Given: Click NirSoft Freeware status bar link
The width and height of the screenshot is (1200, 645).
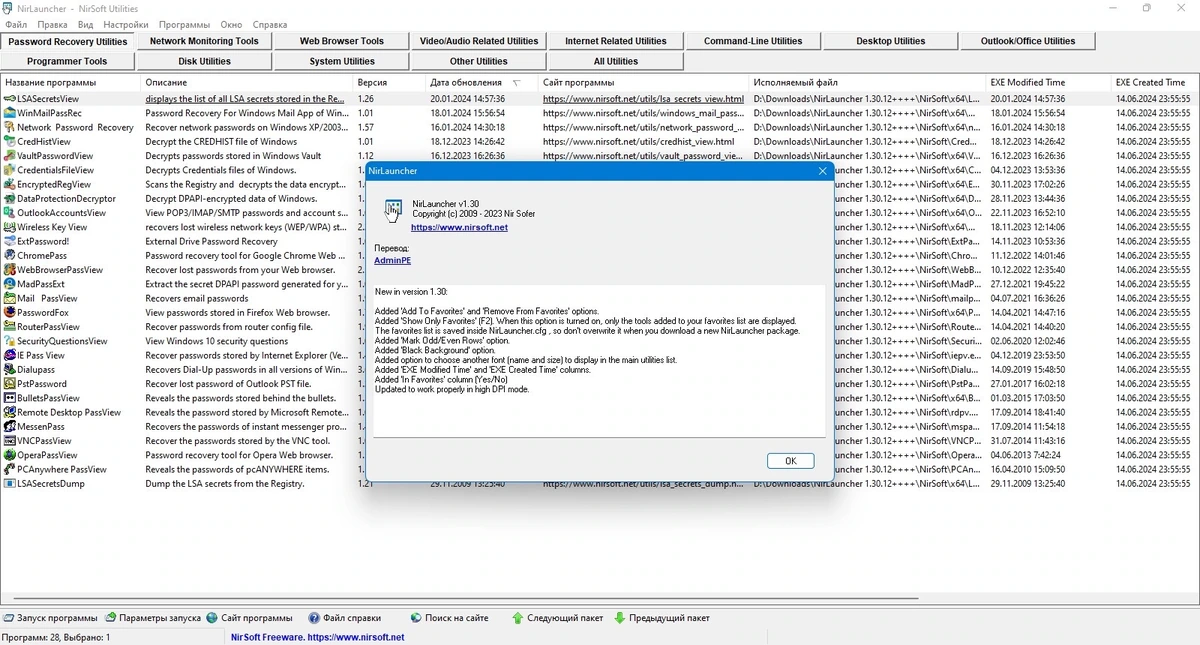Looking at the screenshot, I should pyautogui.click(x=318, y=637).
